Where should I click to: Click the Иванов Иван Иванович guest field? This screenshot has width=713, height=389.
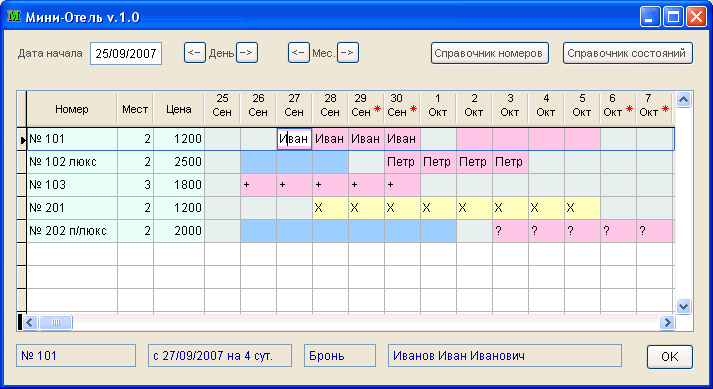pyautogui.click(x=505, y=355)
